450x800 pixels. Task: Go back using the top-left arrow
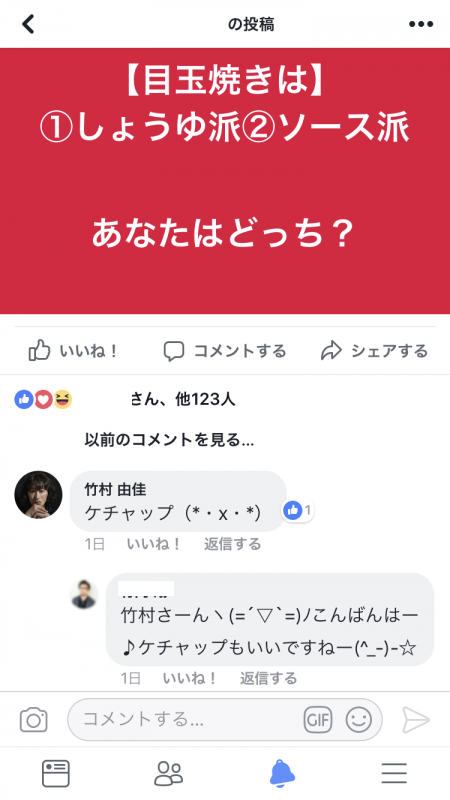tap(28, 24)
